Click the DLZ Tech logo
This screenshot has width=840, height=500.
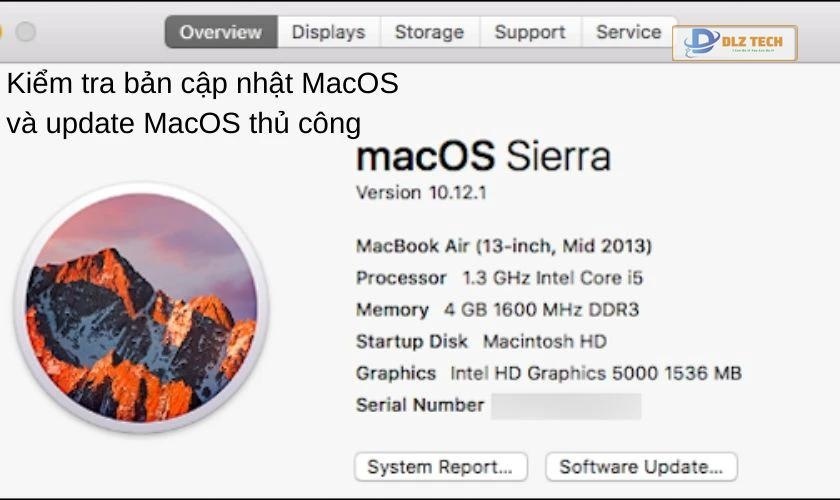click(x=734, y=43)
